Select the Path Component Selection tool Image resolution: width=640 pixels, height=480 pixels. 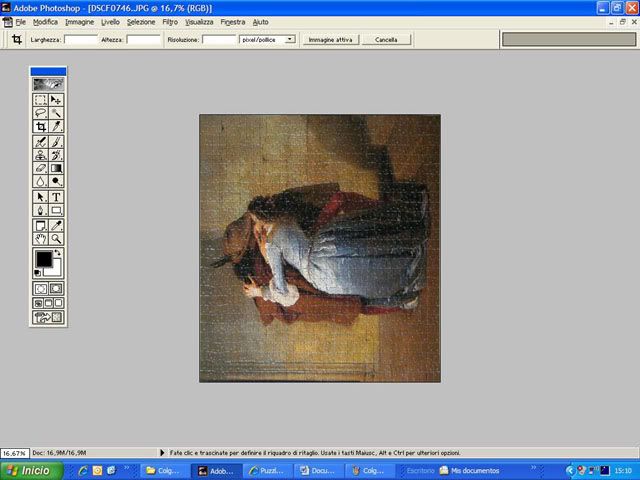pyautogui.click(x=40, y=197)
